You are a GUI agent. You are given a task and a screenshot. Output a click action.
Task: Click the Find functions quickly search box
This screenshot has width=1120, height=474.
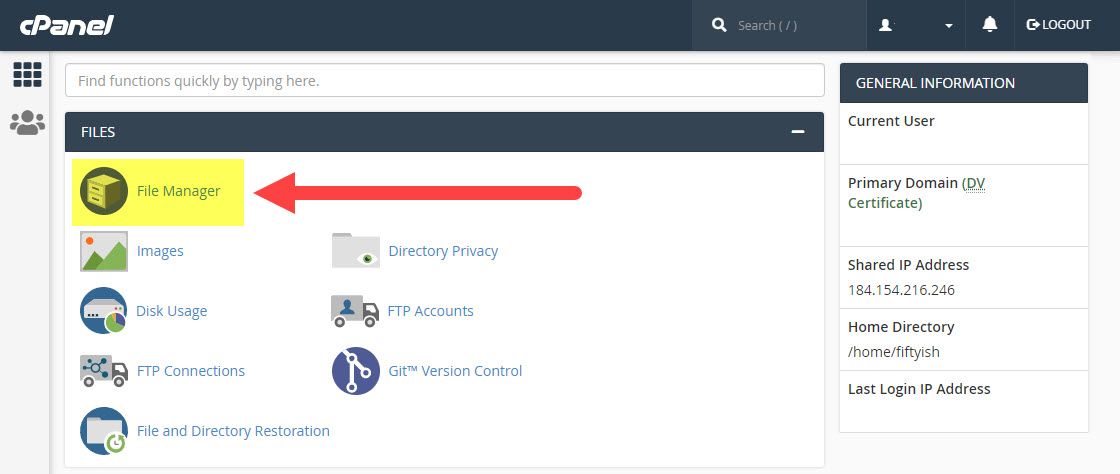(445, 80)
